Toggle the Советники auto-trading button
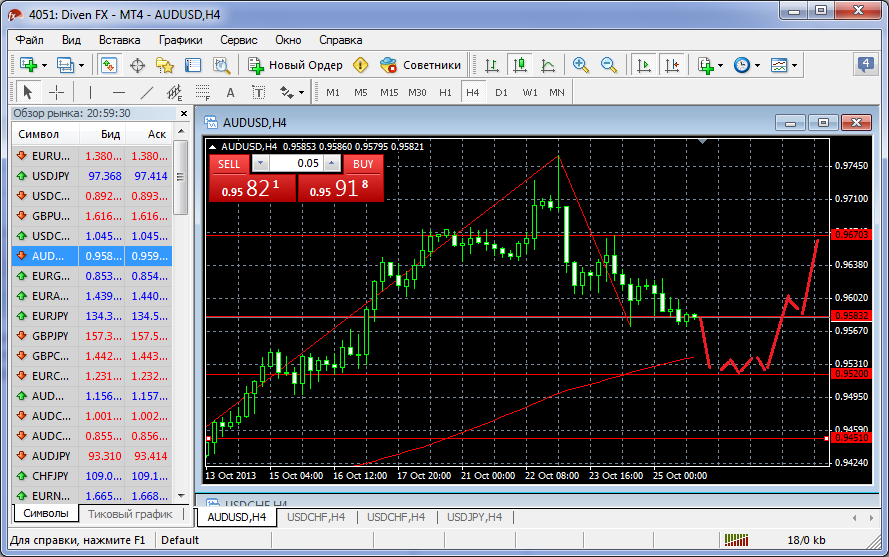The width and height of the screenshot is (889, 557). point(421,65)
